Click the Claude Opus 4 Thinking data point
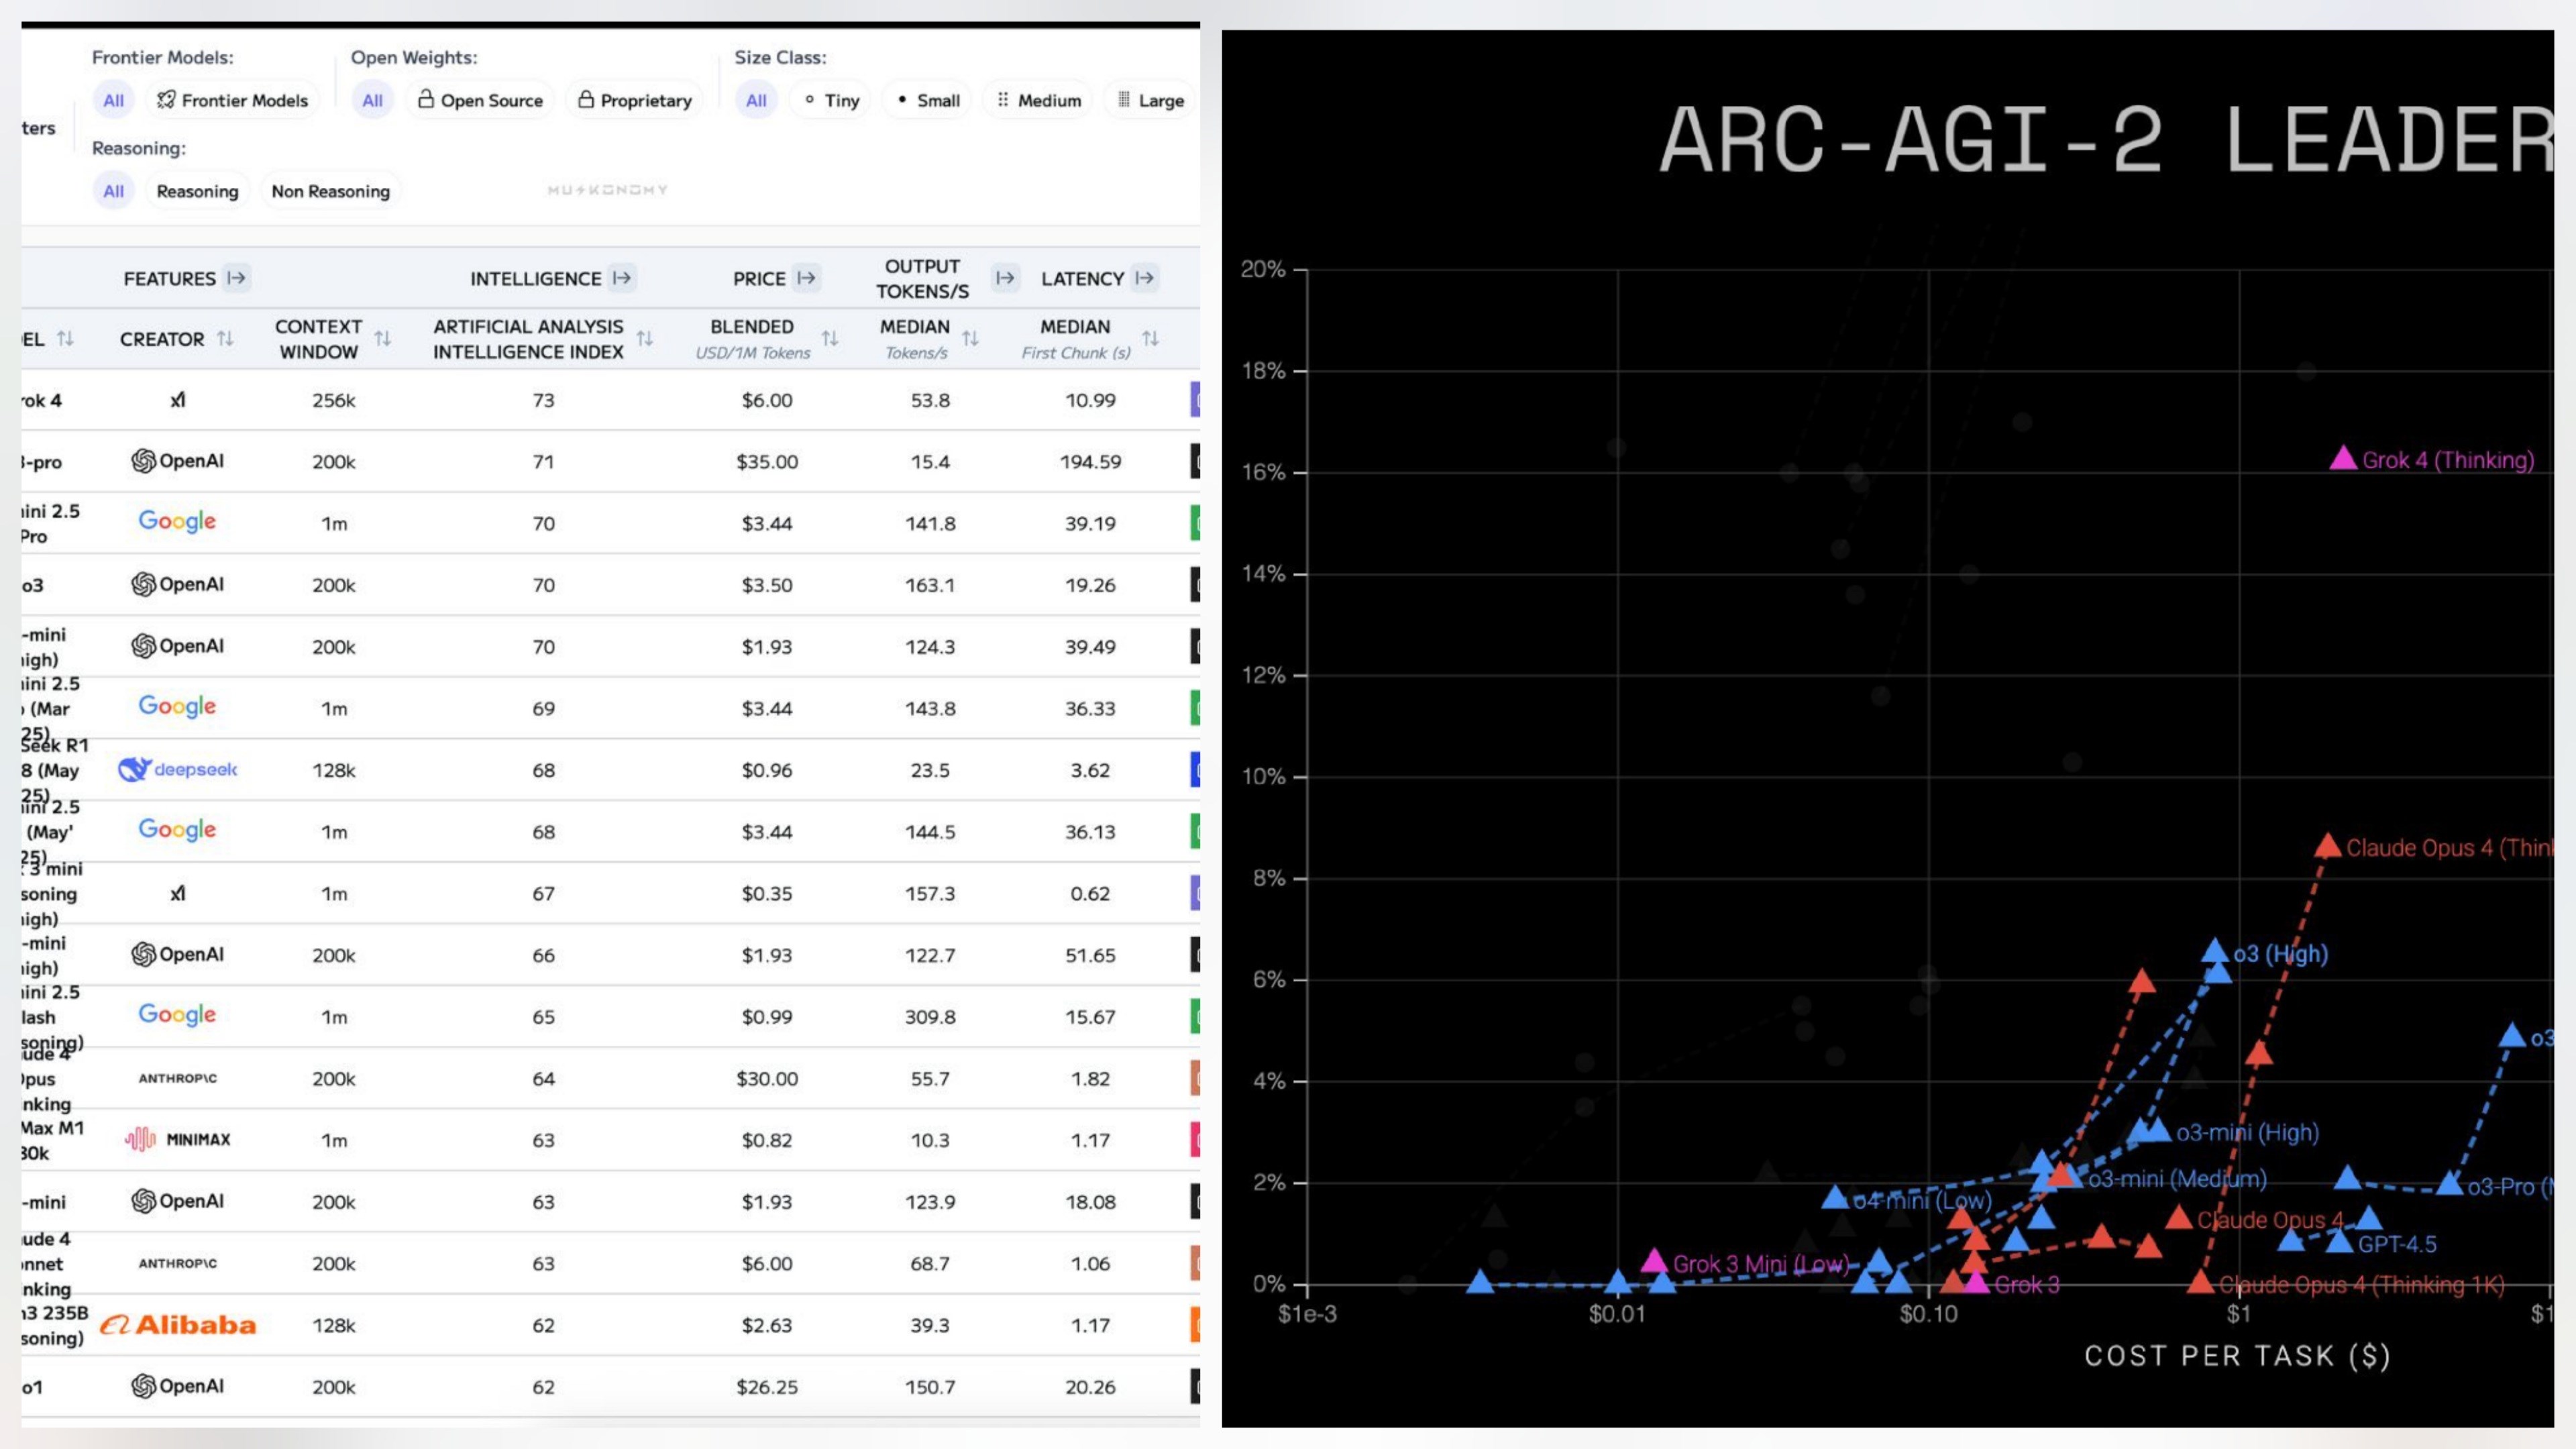This screenshot has width=2576, height=1449. (2327, 846)
